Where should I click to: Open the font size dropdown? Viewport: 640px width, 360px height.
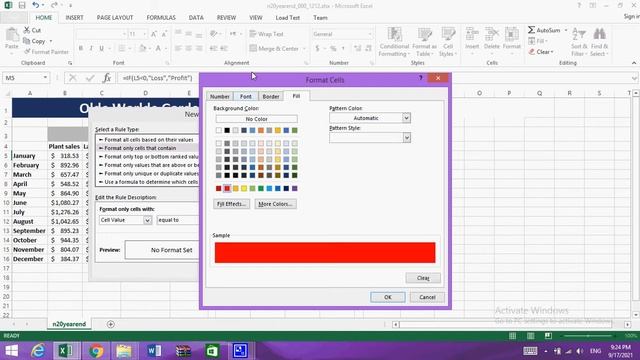(144, 34)
